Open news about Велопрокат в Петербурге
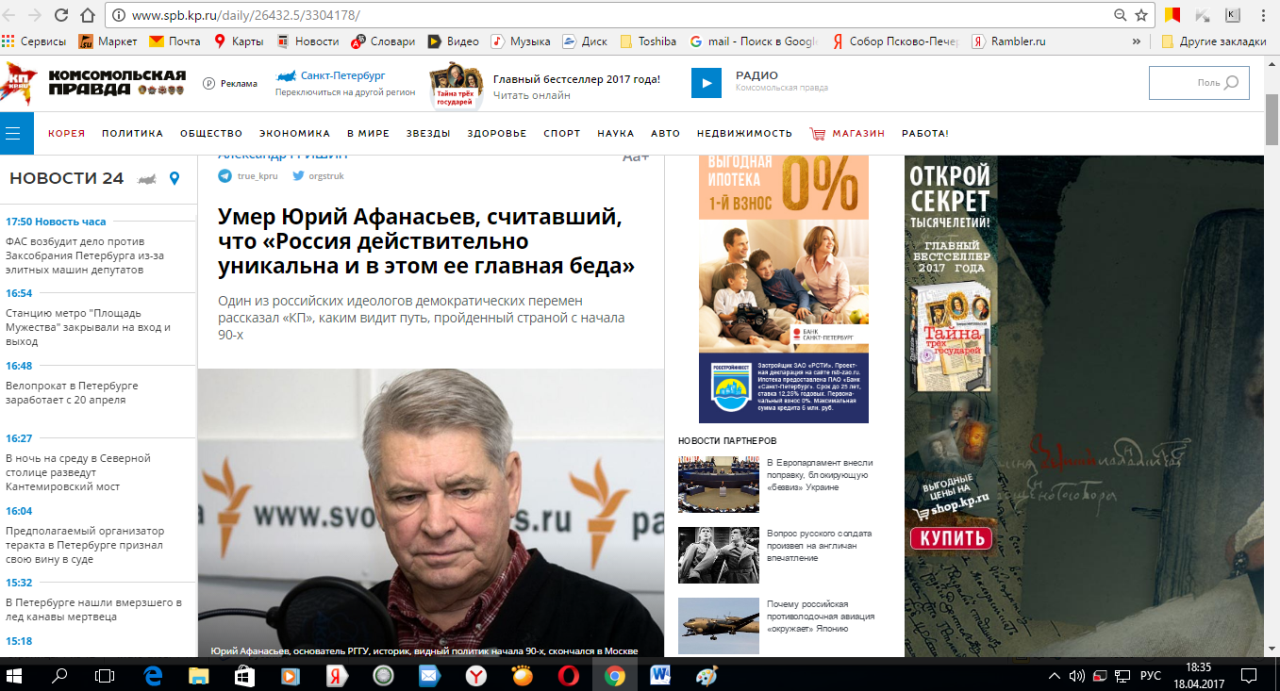 pyautogui.click(x=72, y=392)
